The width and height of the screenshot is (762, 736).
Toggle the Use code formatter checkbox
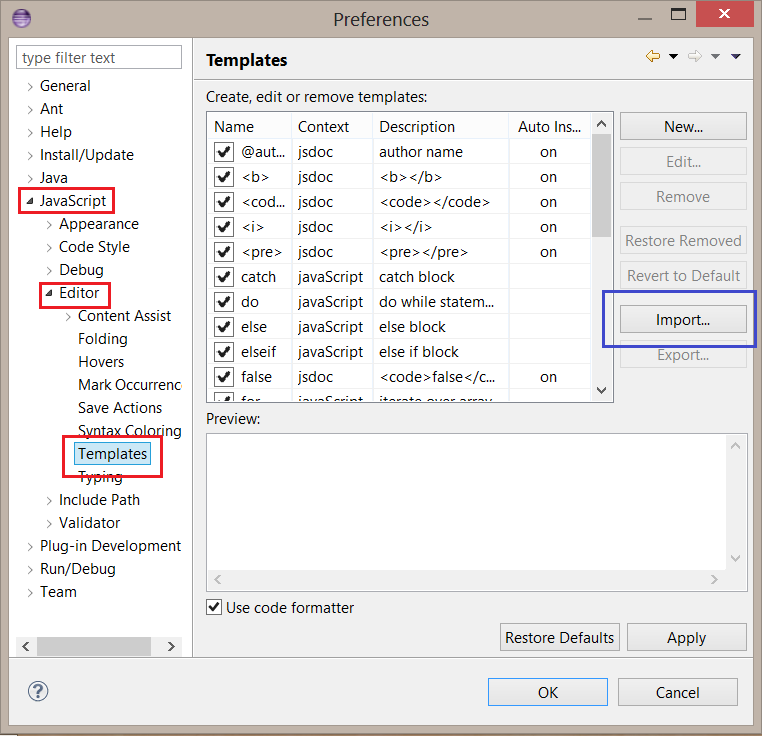point(214,607)
